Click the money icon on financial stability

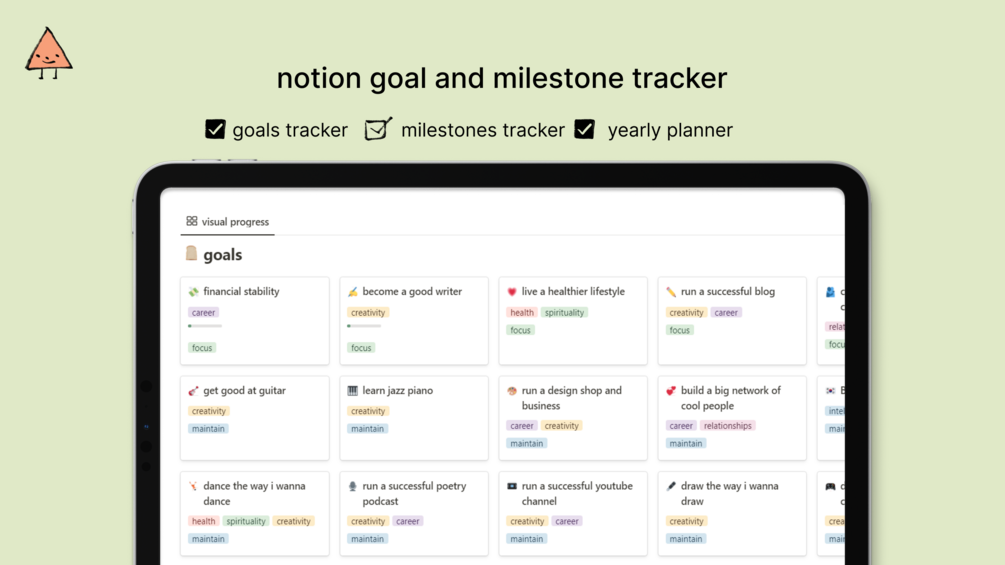(193, 292)
